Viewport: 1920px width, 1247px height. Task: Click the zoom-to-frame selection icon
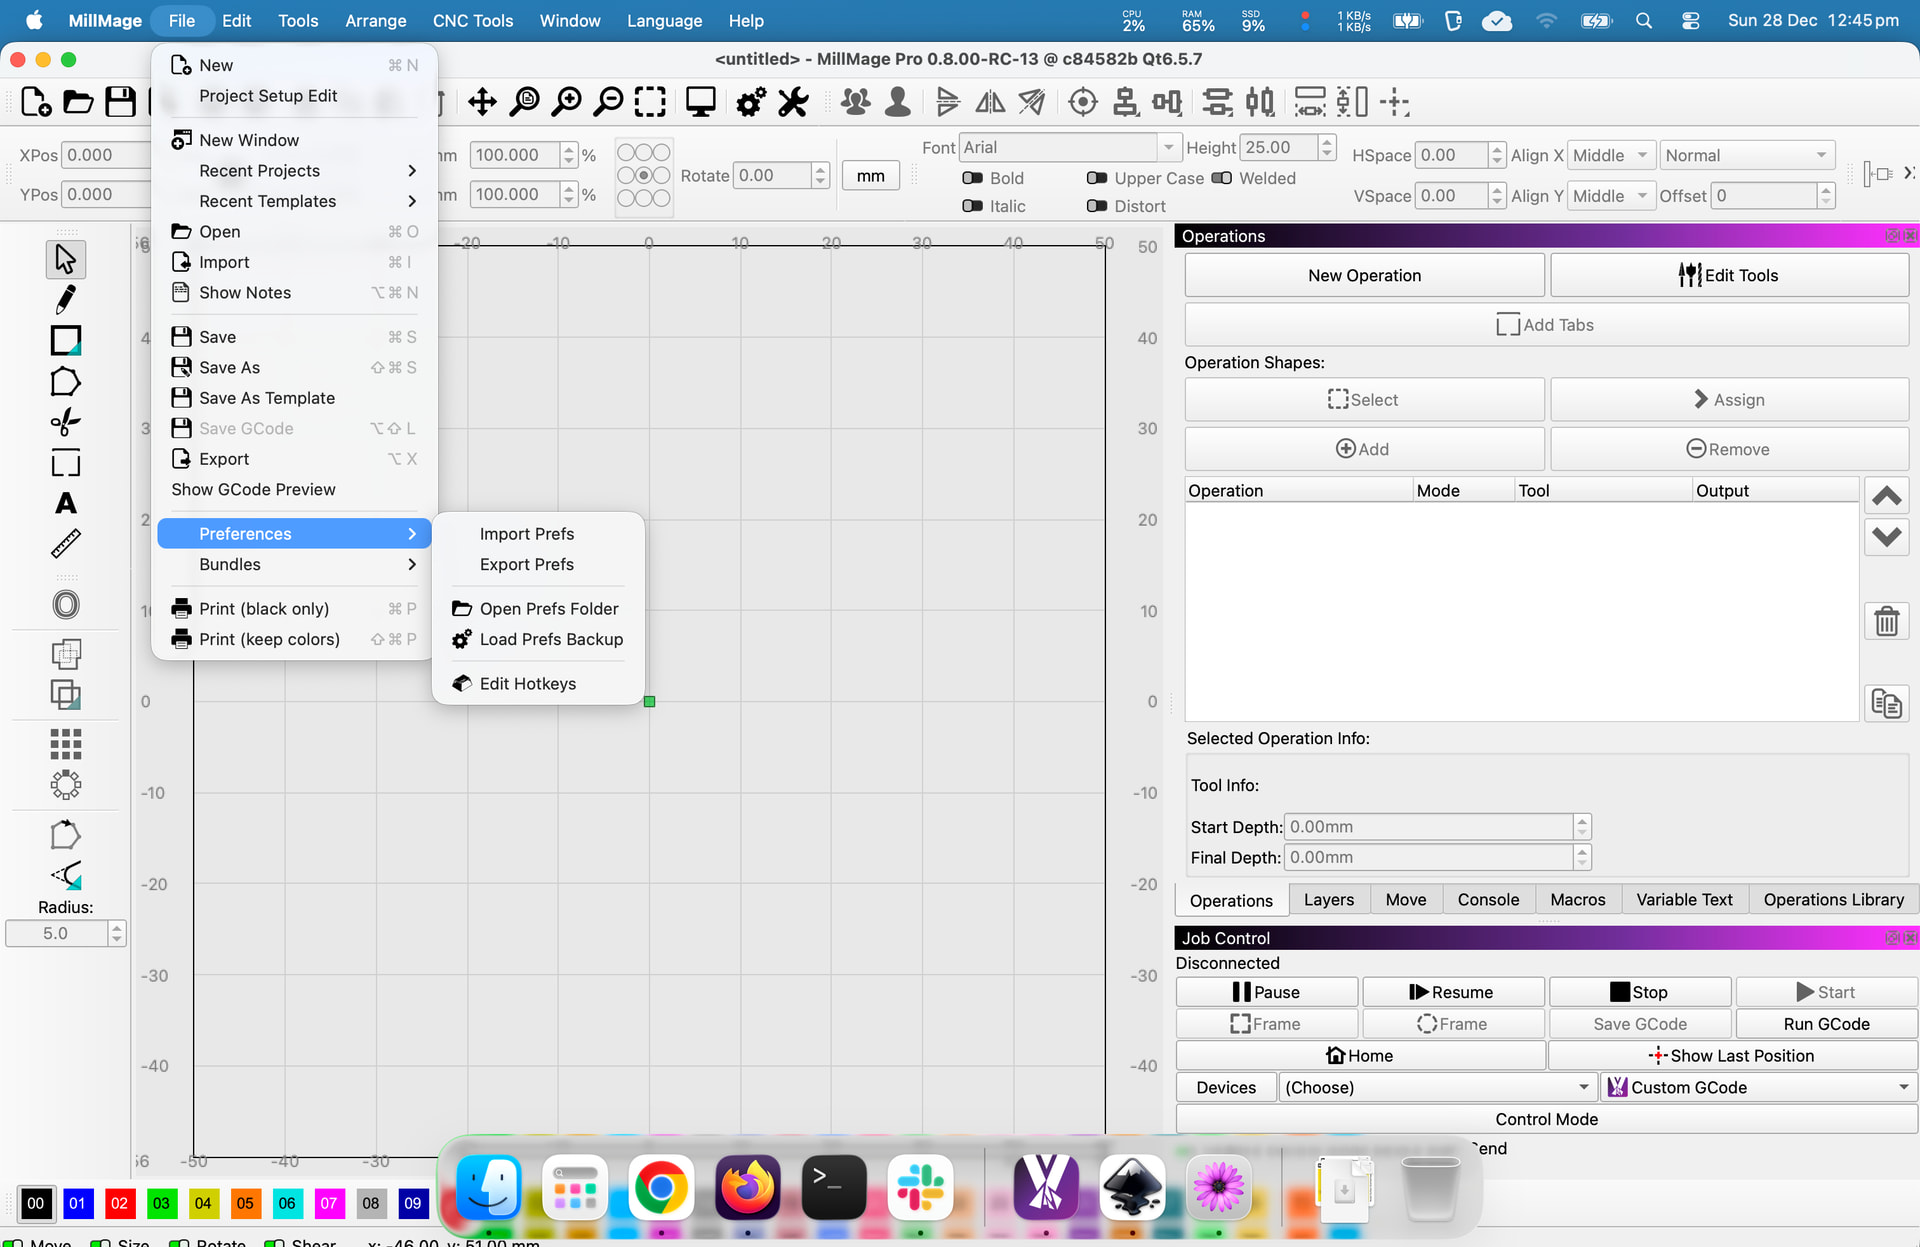650,102
